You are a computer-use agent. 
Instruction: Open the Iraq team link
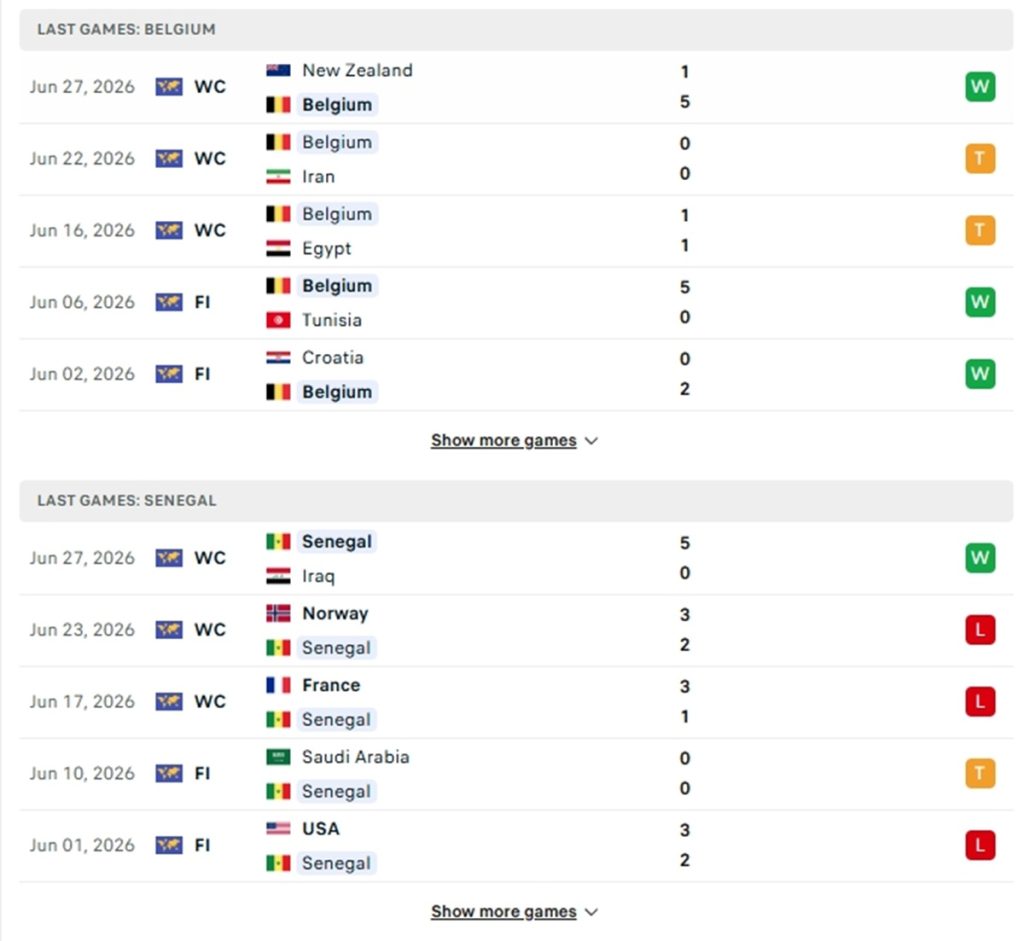coord(318,576)
